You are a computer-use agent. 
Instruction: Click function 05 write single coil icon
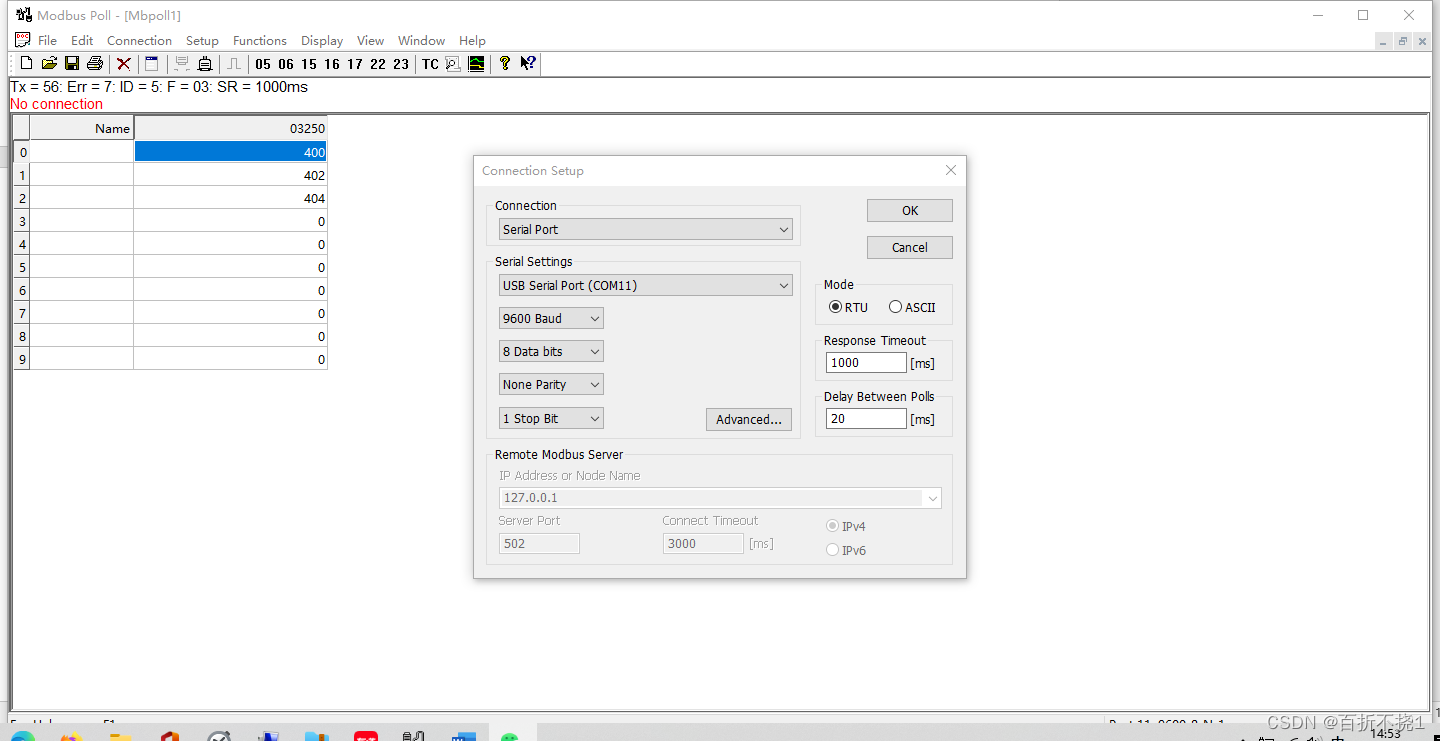coord(263,63)
